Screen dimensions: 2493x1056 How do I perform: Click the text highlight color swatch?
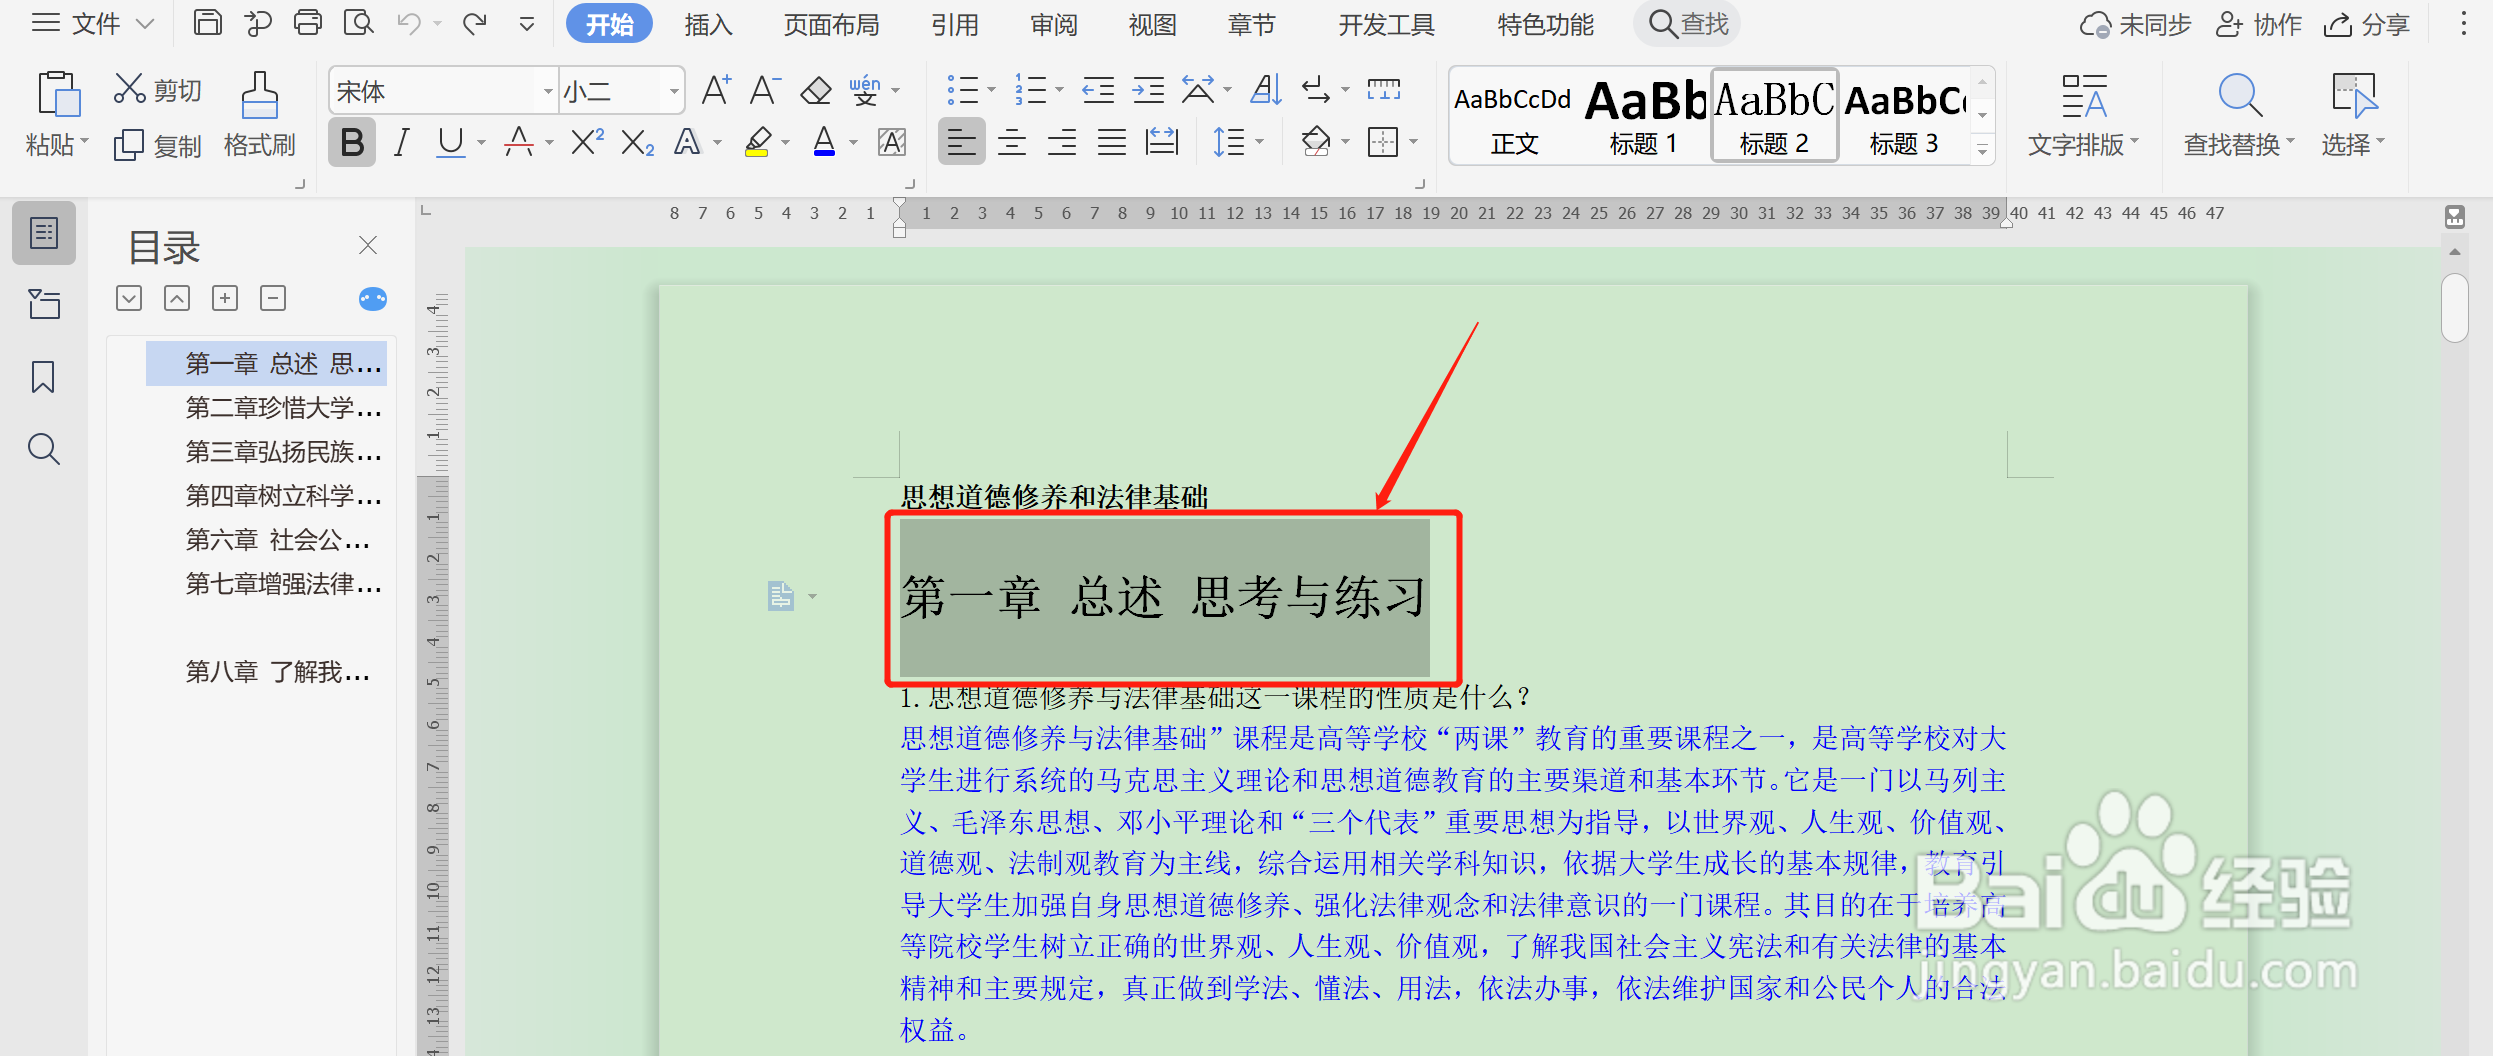[x=758, y=143]
